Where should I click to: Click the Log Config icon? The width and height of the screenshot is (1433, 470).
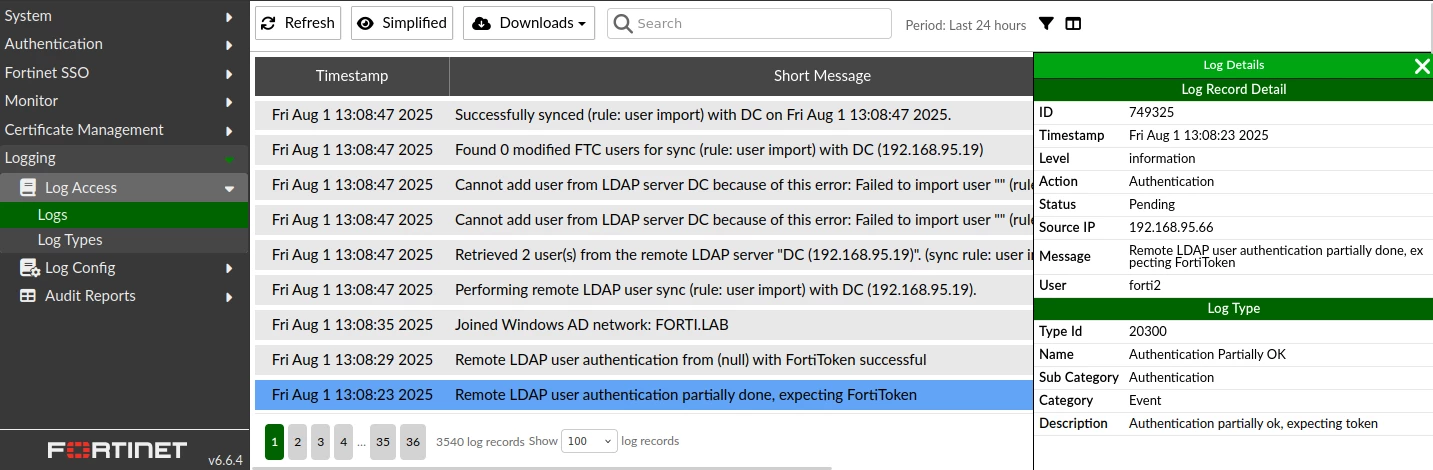pyautogui.click(x=28, y=268)
